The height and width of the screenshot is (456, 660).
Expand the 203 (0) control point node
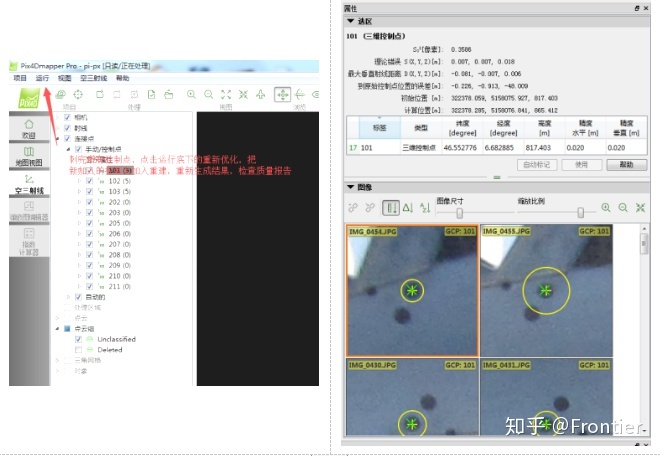pyautogui.click(x=79, y=212)
